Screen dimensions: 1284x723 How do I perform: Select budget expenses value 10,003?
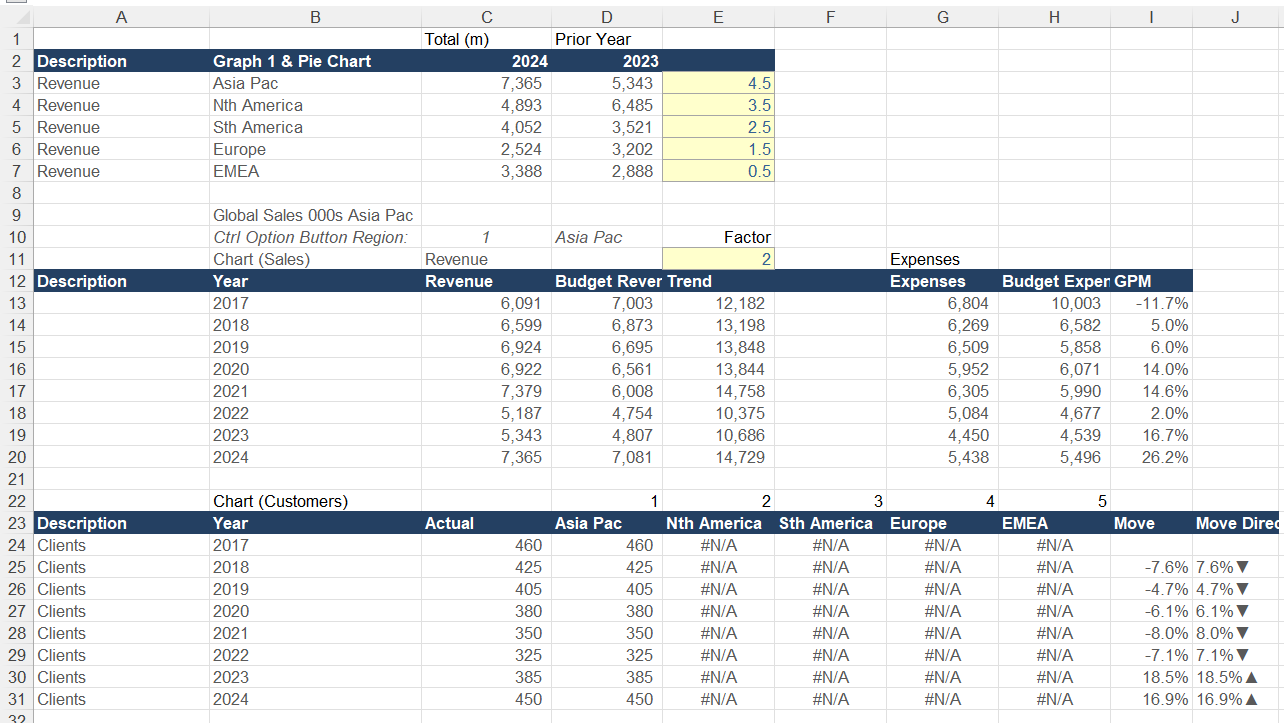[1054, 303]
